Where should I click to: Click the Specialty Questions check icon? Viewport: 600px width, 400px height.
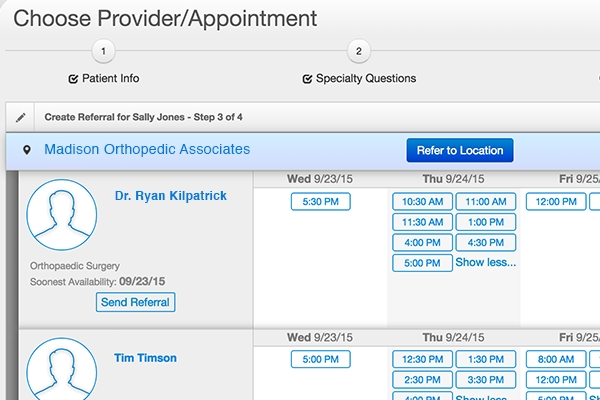coord(307,79)
